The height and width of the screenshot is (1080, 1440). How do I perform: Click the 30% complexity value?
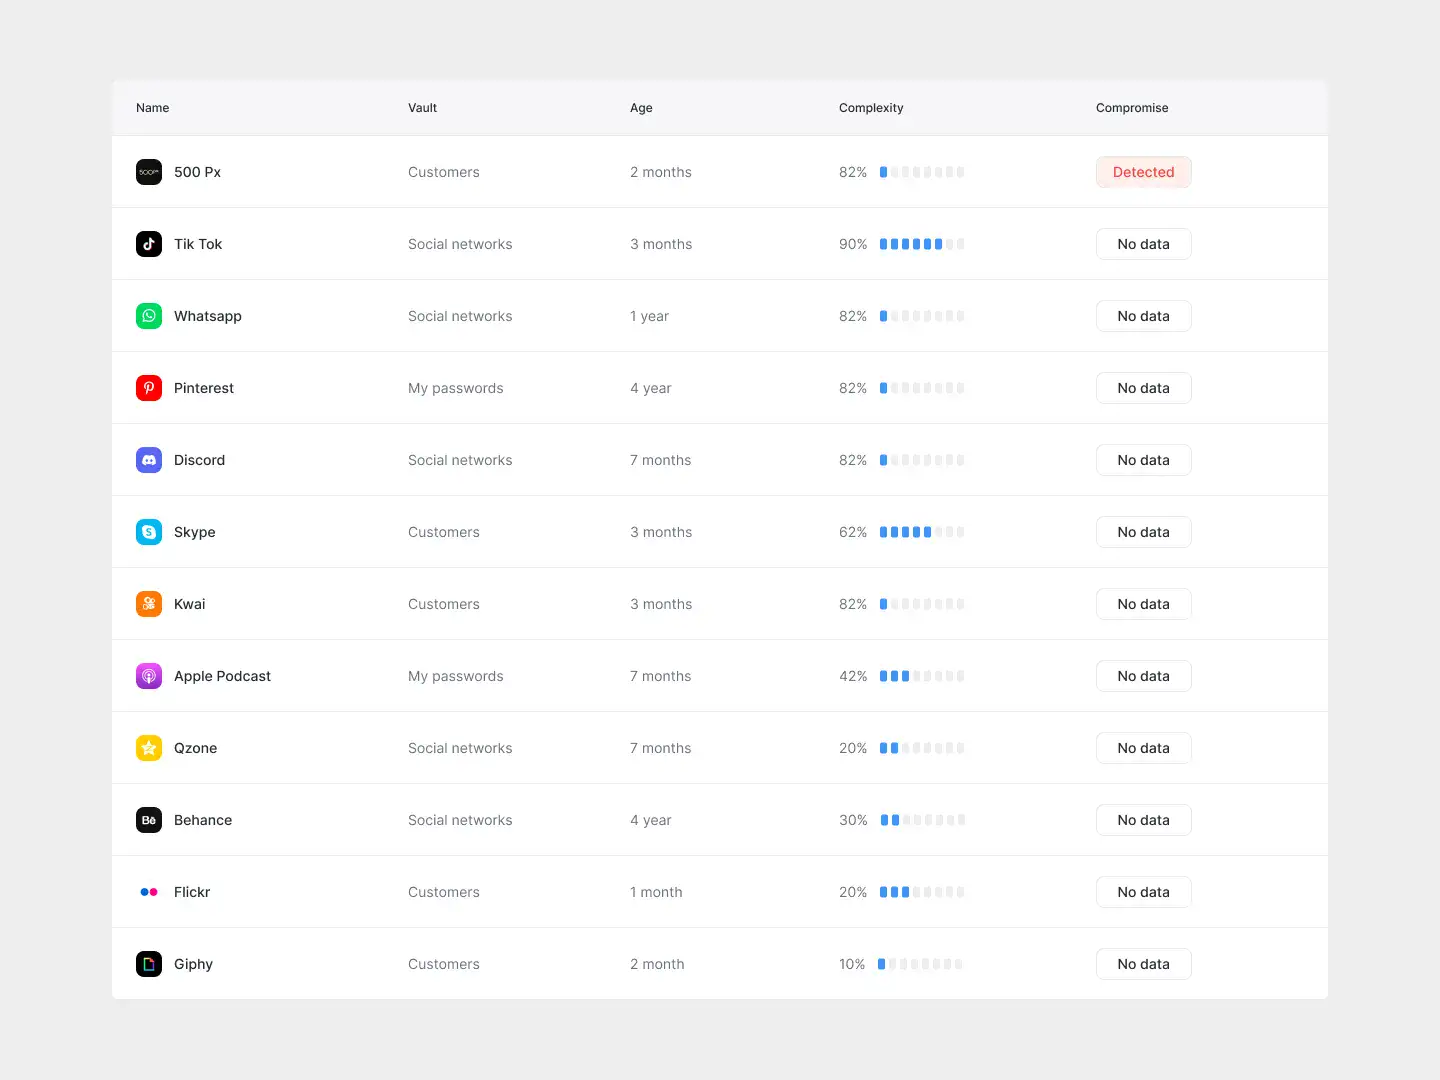(853, 820)
